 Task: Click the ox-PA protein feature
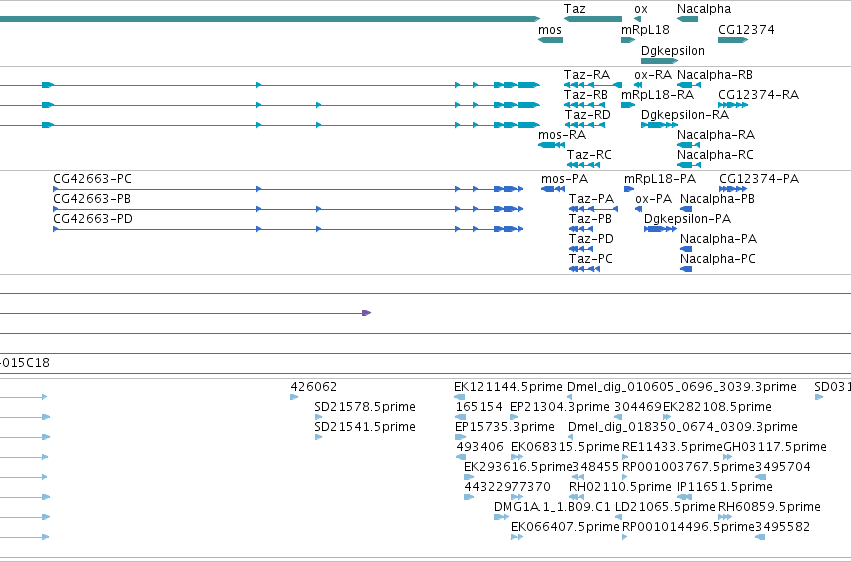click(638, 209)
